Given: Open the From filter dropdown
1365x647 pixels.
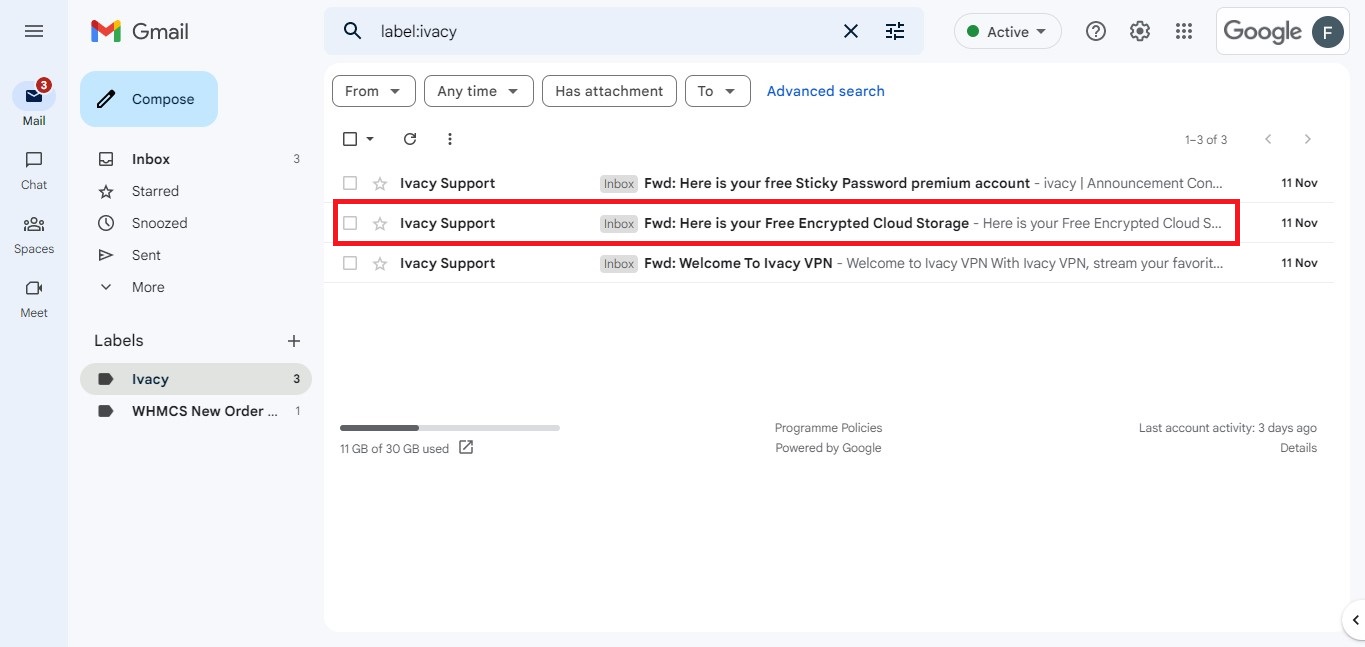Looking at the screenshot, I should [373, 91].
